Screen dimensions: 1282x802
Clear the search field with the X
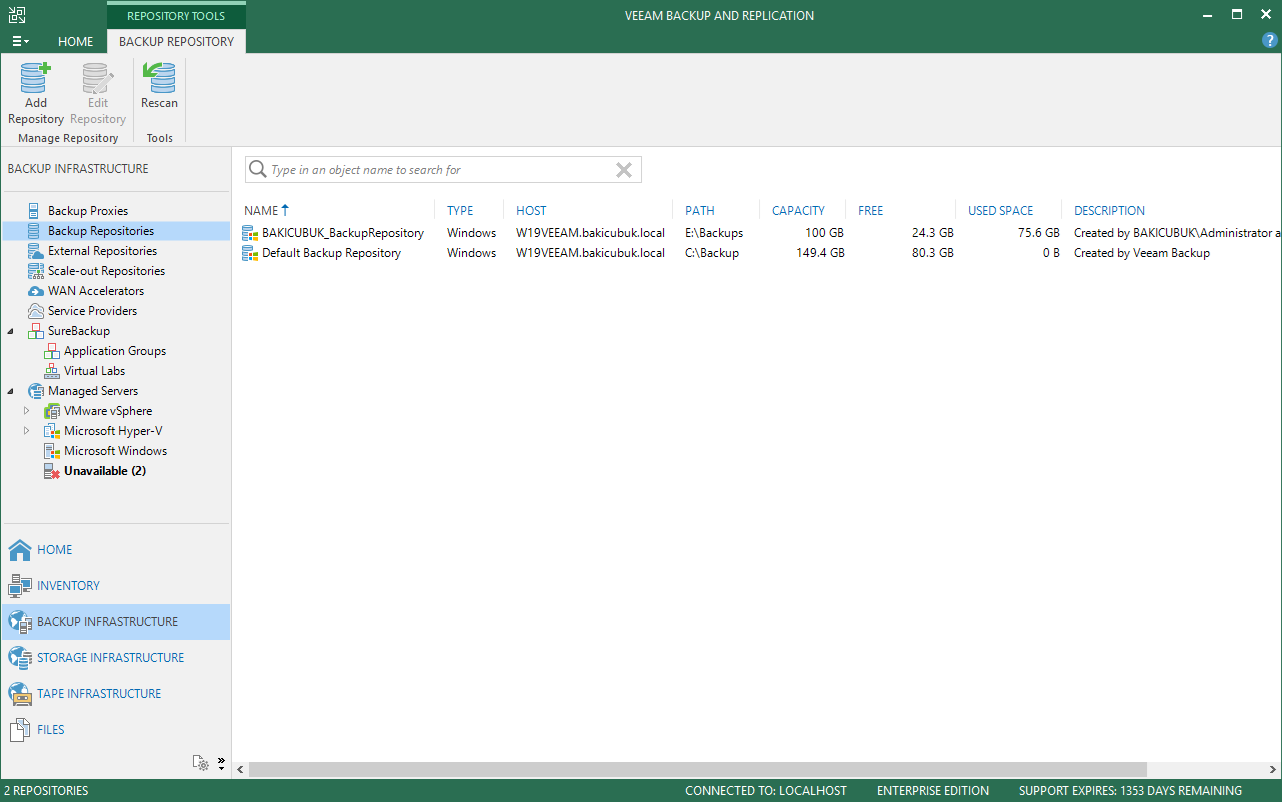pos(624,170)
